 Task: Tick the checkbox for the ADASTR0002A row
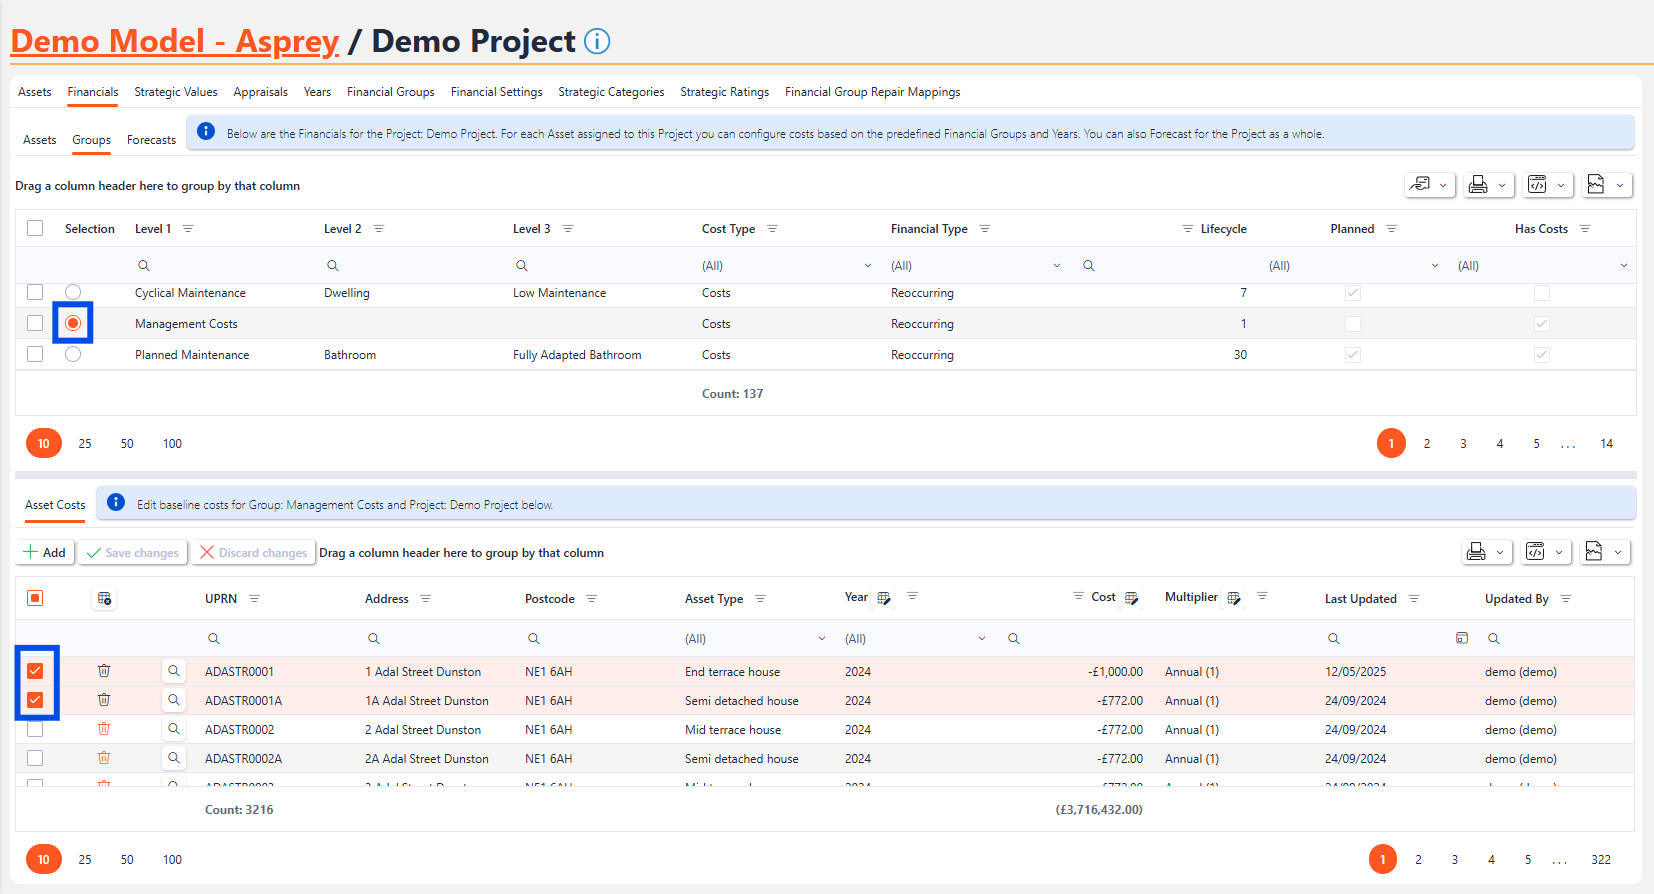[x=35, y=758]
